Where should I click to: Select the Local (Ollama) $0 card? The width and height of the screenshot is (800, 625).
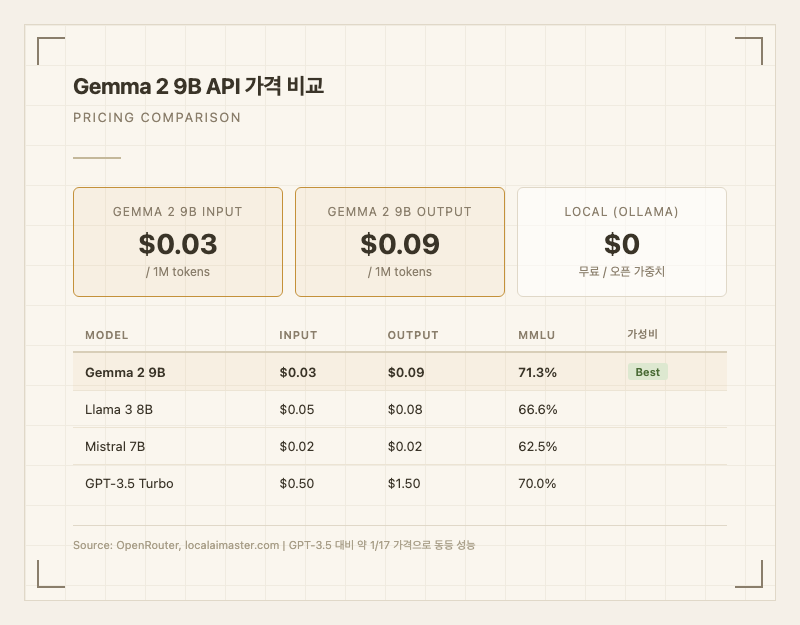[x=622, y=242]
